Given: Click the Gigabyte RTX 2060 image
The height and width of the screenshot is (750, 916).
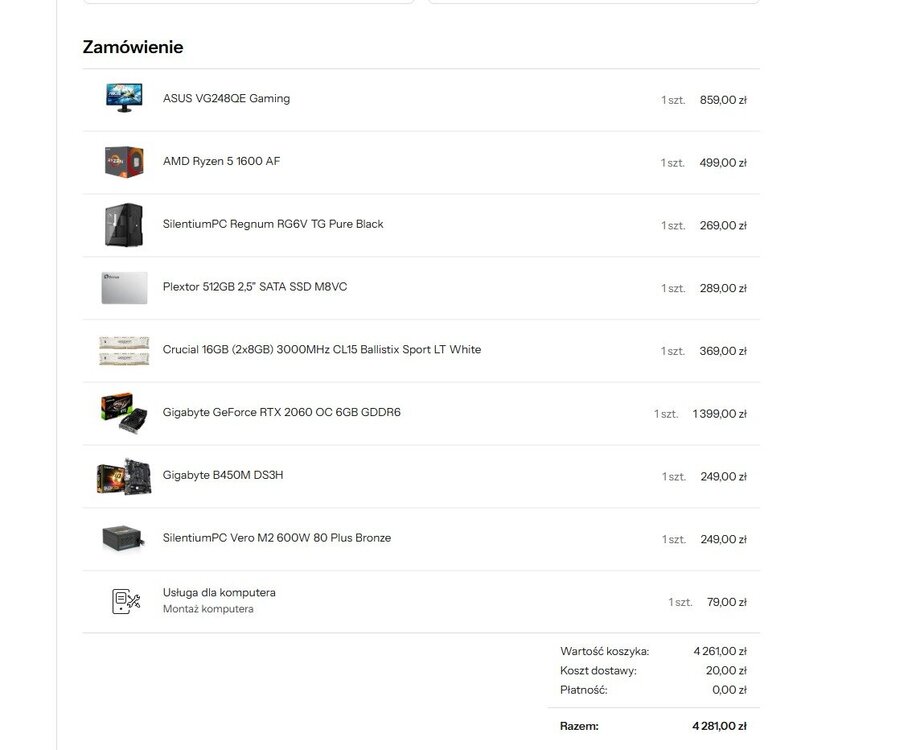Looking at the screenshot, I should point(124,413).
